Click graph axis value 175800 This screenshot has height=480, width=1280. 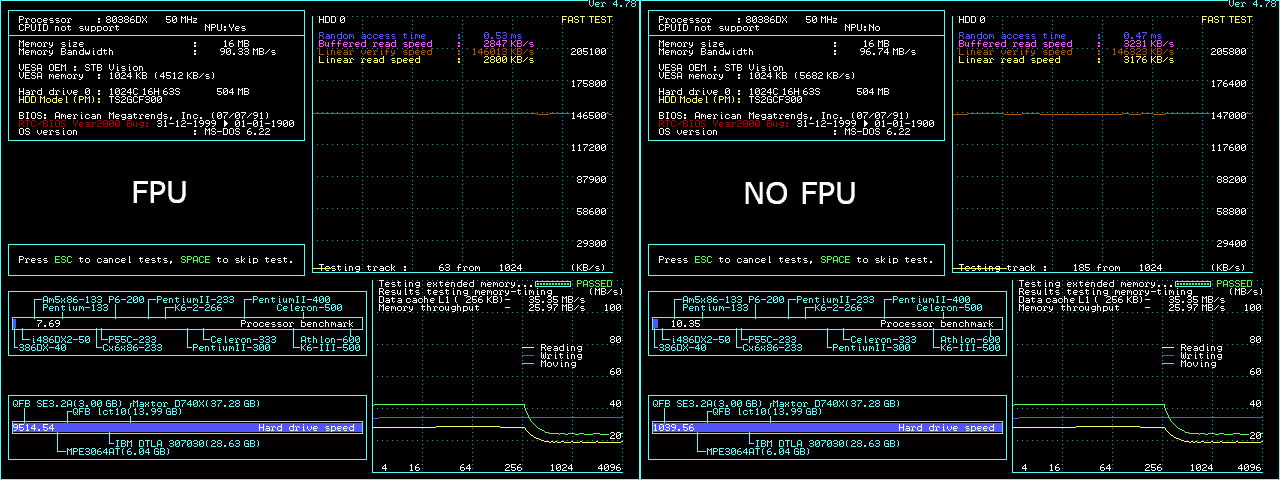(586, 84)
